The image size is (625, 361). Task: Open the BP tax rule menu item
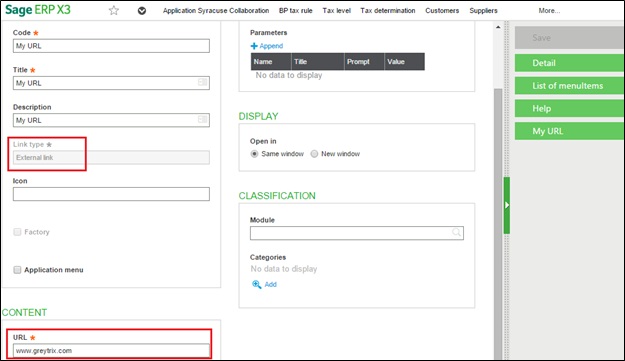pos(295,11)
